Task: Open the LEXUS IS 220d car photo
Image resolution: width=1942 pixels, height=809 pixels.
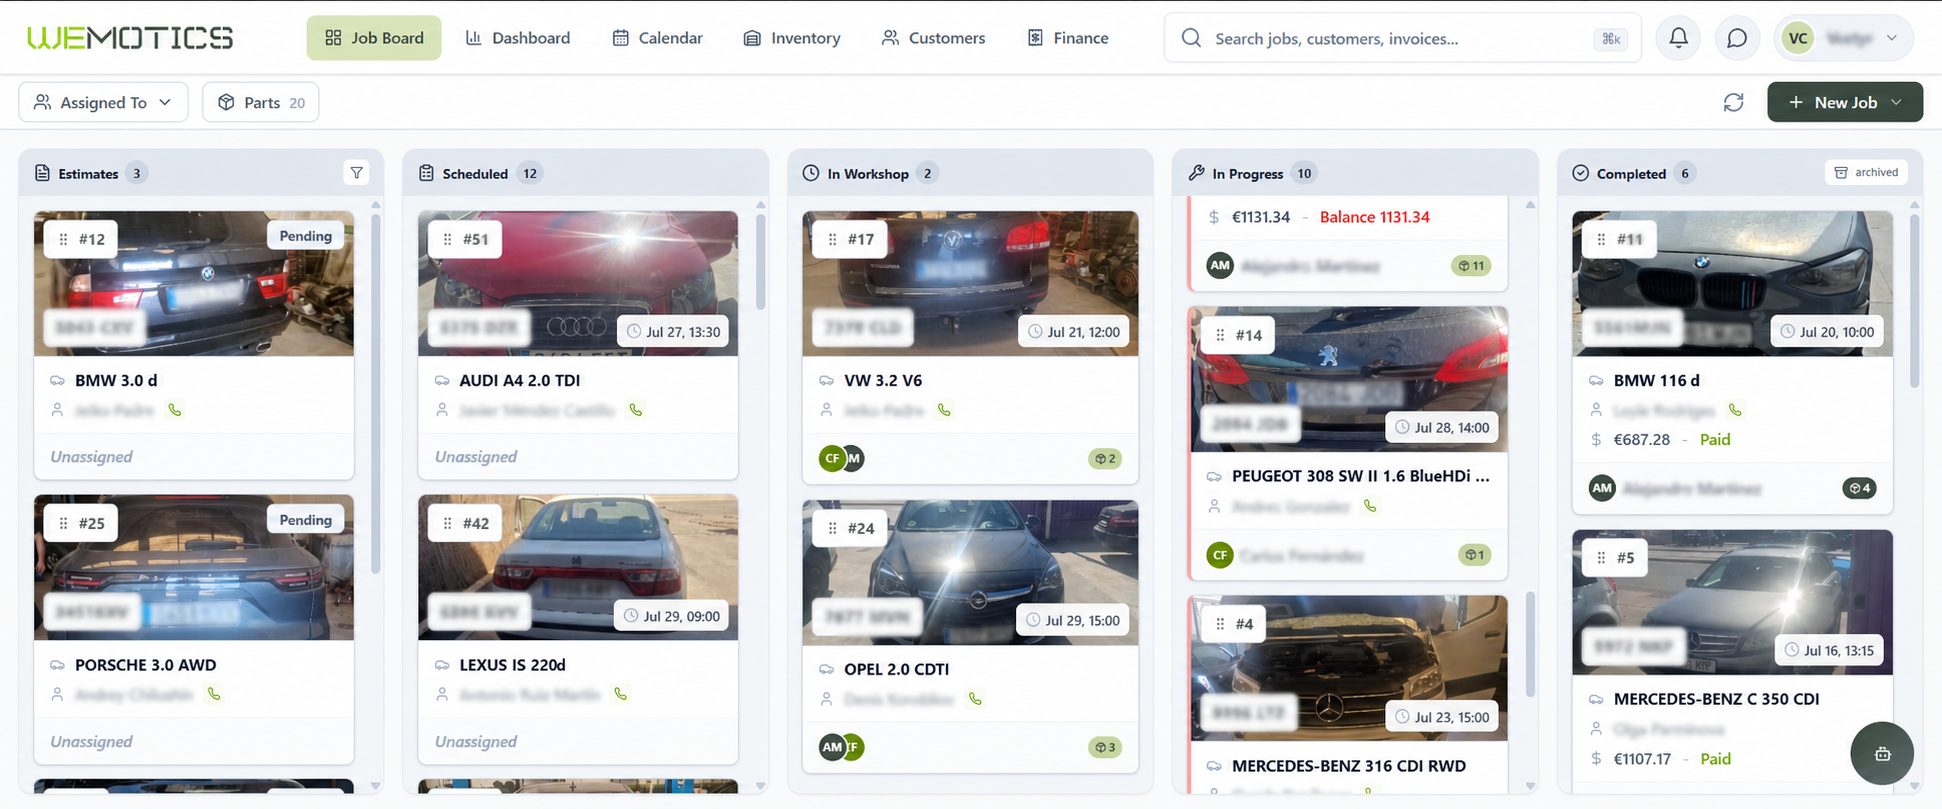Action: (x=578, y=567)
